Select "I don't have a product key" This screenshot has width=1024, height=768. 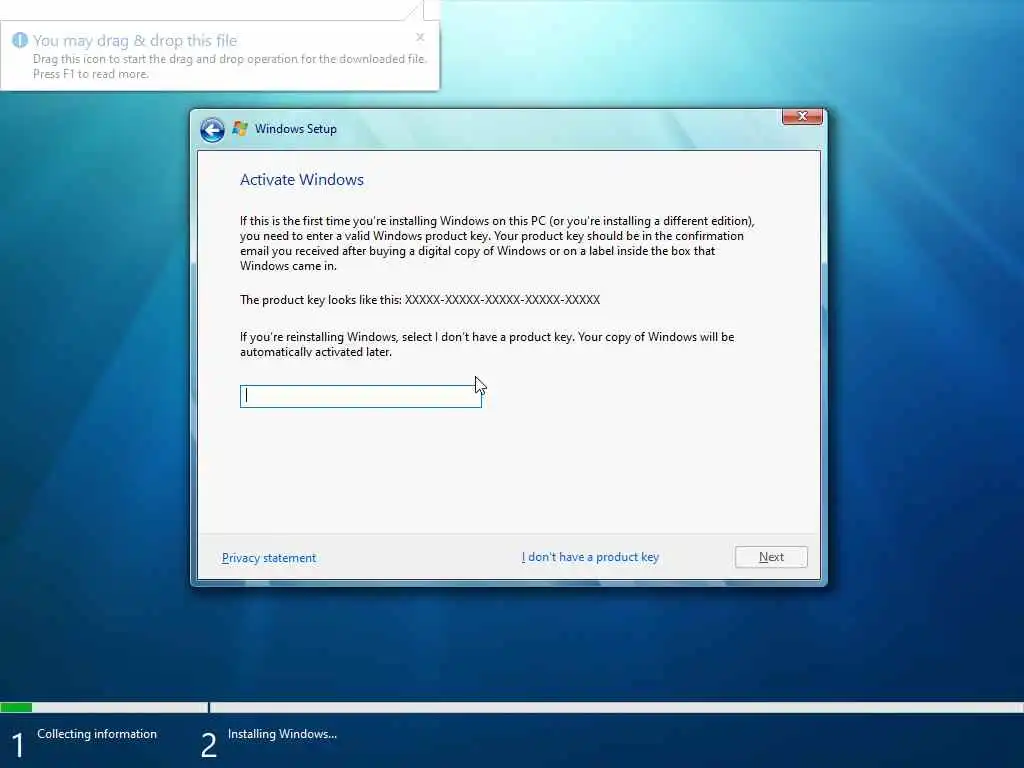tap(590, 557)
